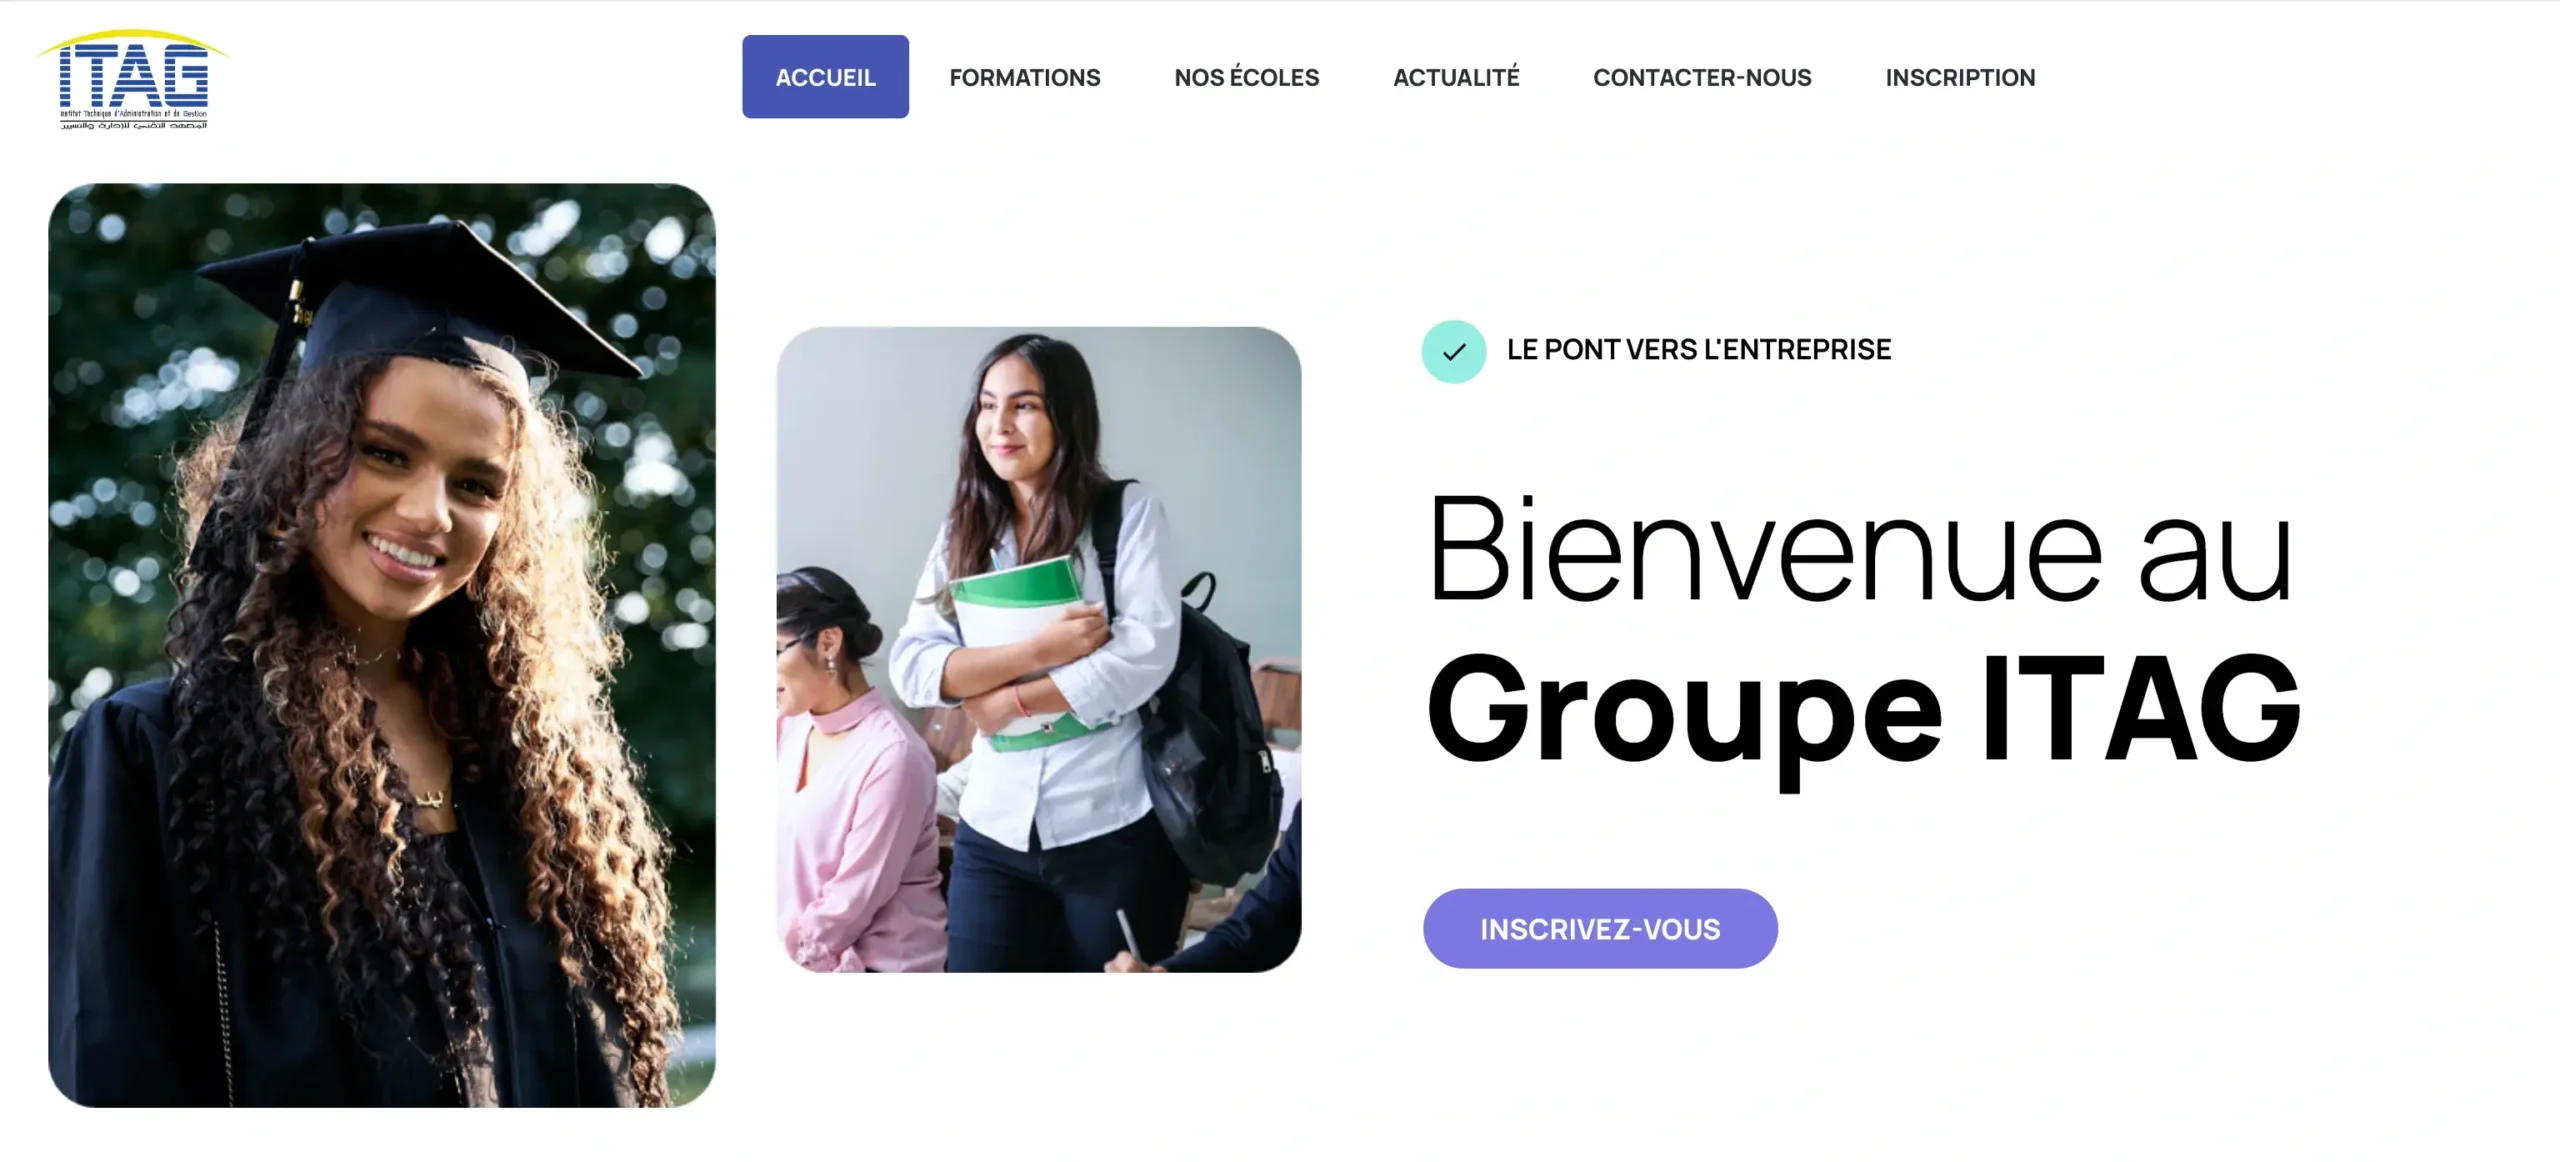The width and height of the screenshot is (2560, 1162).
Task: Click the Arabic subtitle under the ITAG logo
Action: tap(134, 125)
